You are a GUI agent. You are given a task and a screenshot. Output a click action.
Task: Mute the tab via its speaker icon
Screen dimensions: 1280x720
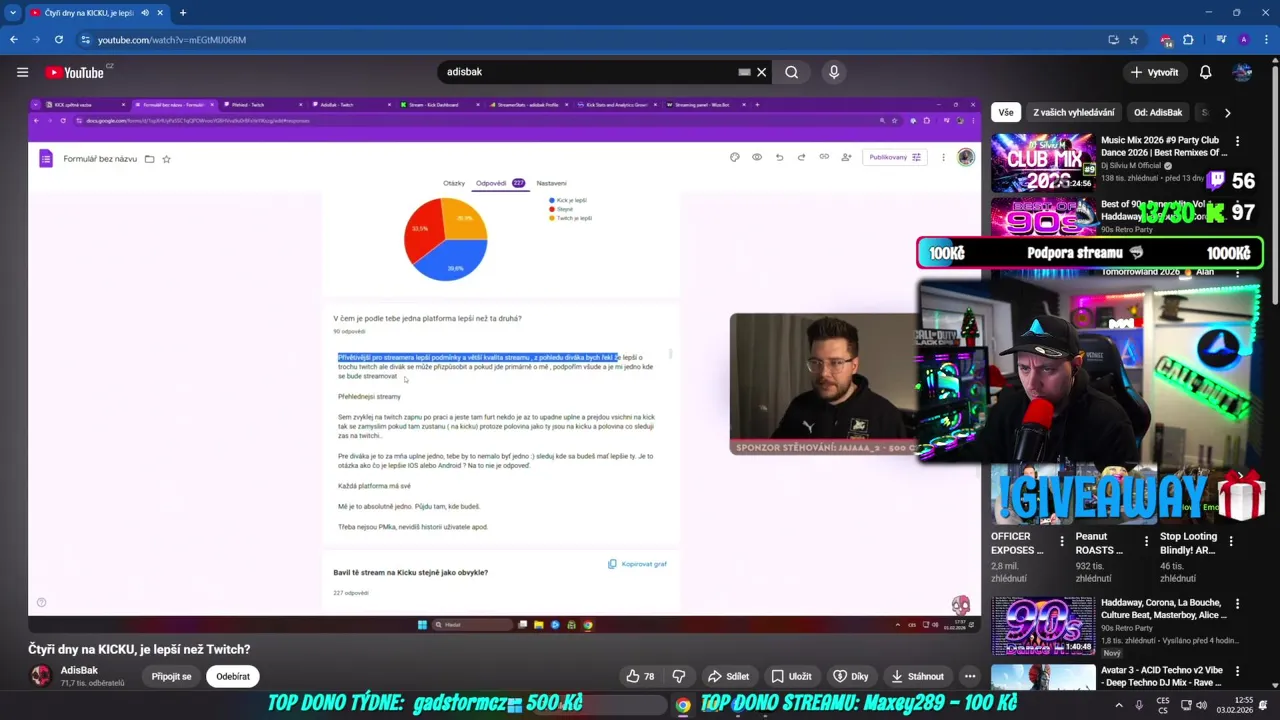(x=145, y=13)
